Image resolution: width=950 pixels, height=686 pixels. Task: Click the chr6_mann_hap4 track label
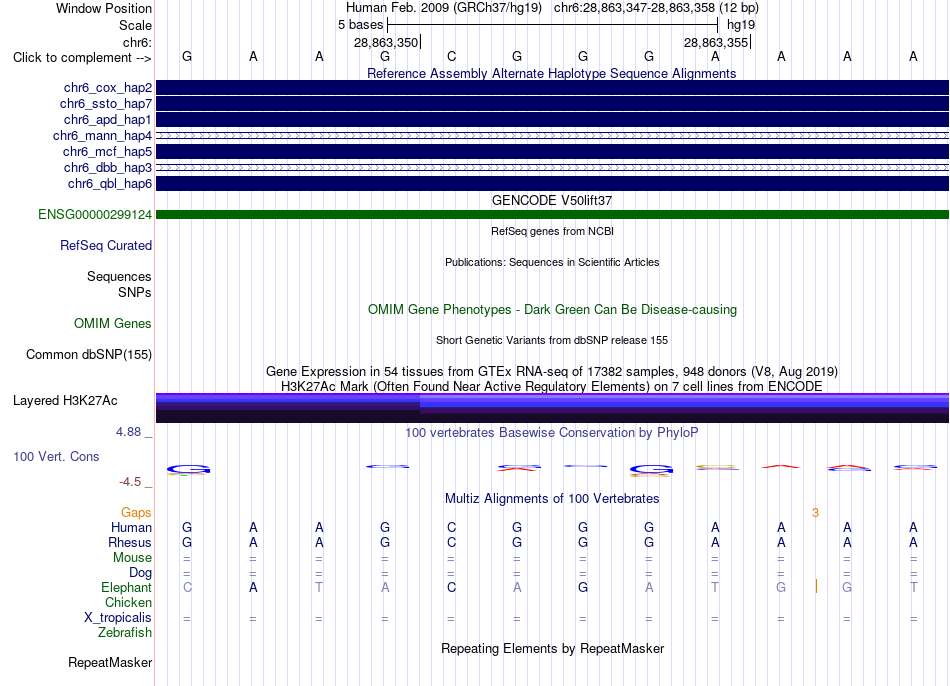click(102, 136)
